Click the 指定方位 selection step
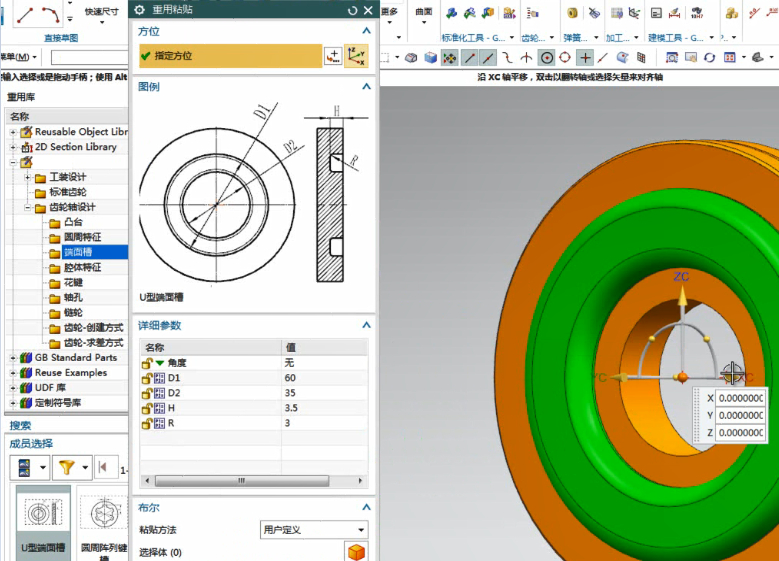The width and height of the screenshot is (779, 561). [231, 56]
